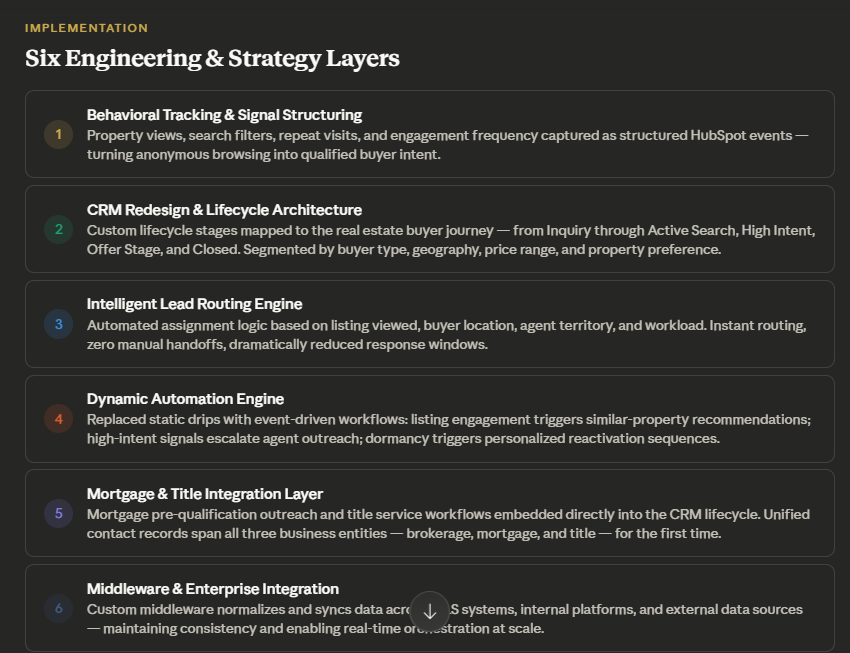The height and width of the screenshot is (653, 850).
Task: Open the Mortgage & Title Integration Layer title
Action: point(205,494)
